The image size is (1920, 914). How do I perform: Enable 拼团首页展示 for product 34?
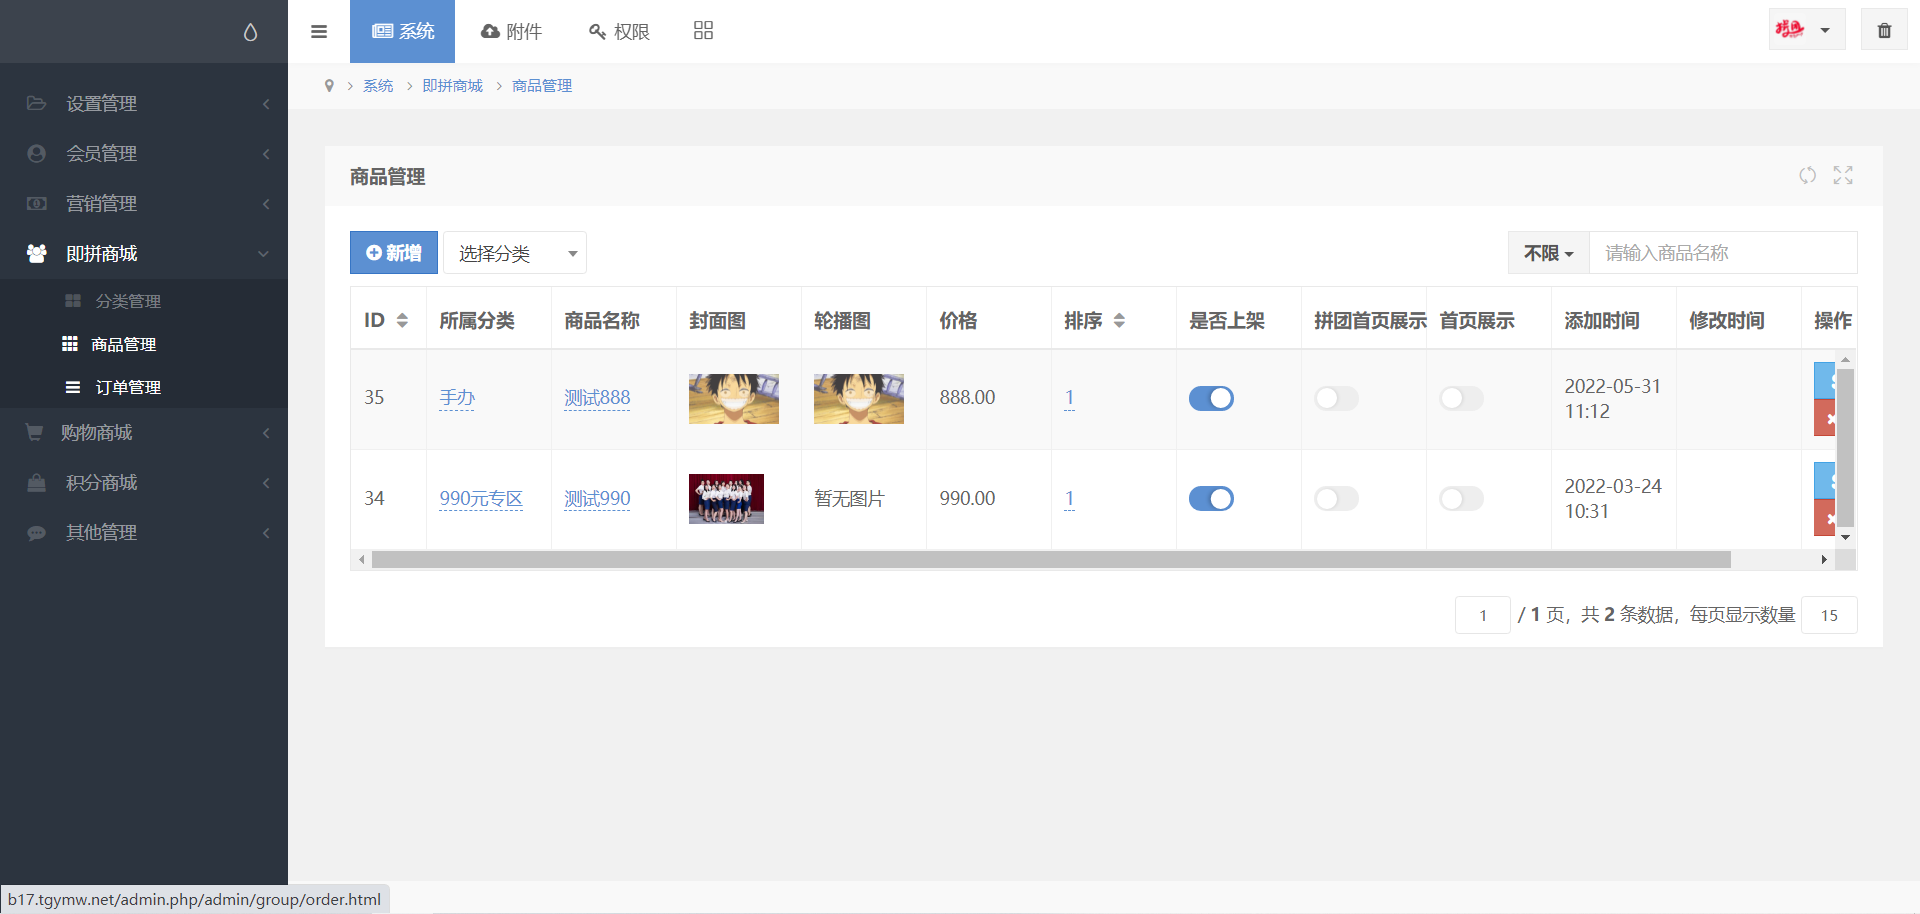pos(1336,499)
